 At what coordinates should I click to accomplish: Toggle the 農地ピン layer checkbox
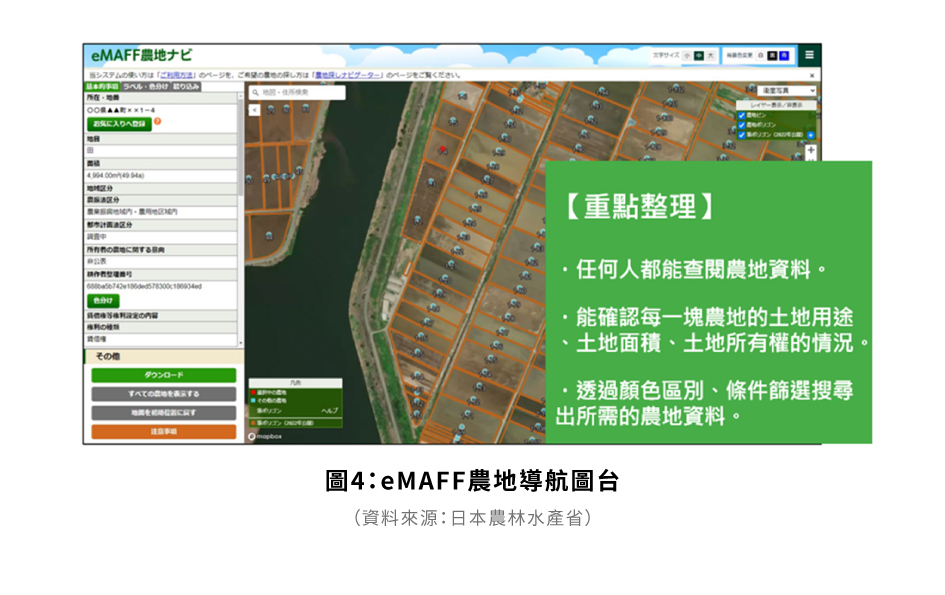741,115
